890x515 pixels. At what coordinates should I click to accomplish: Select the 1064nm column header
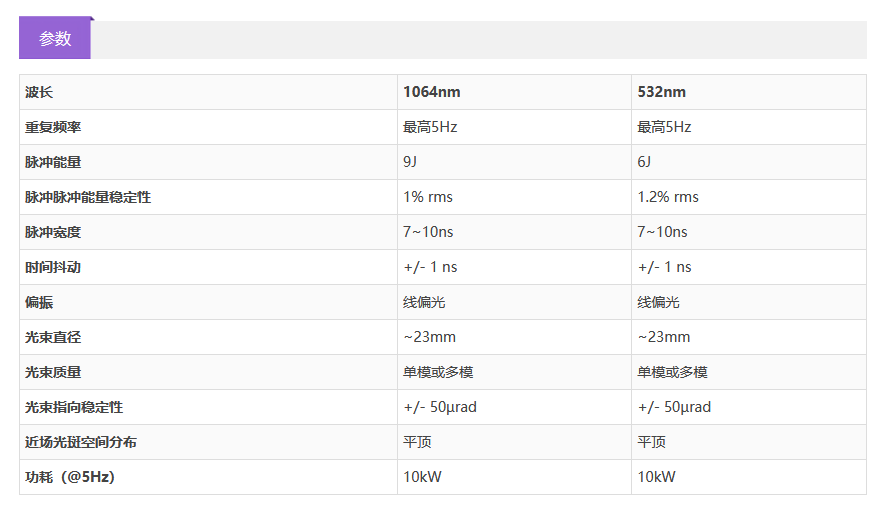tap(432, 92)
